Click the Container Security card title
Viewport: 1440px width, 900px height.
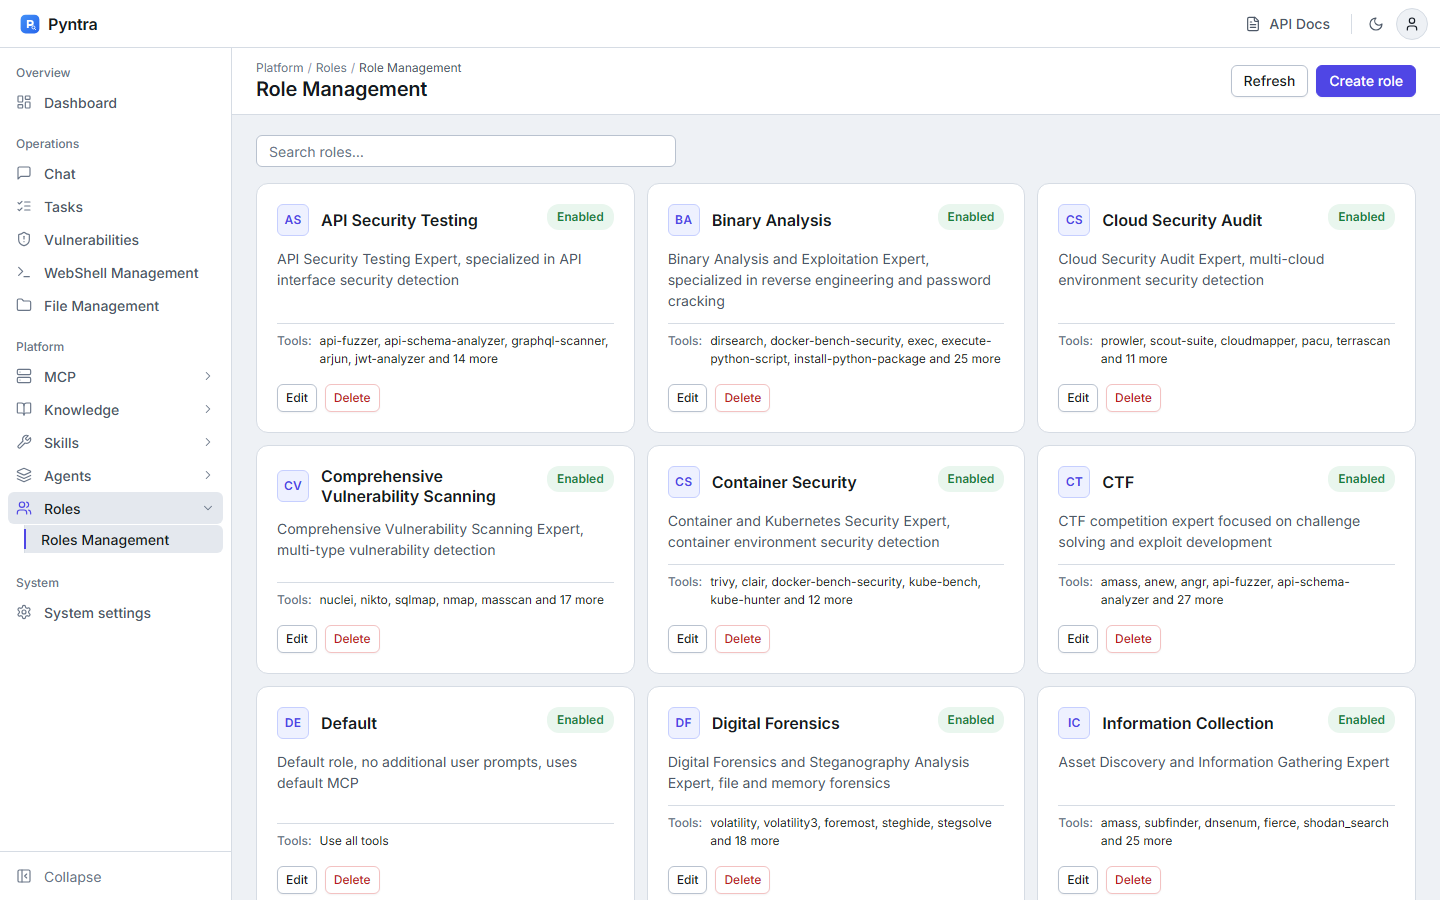[x=784, y=482]
